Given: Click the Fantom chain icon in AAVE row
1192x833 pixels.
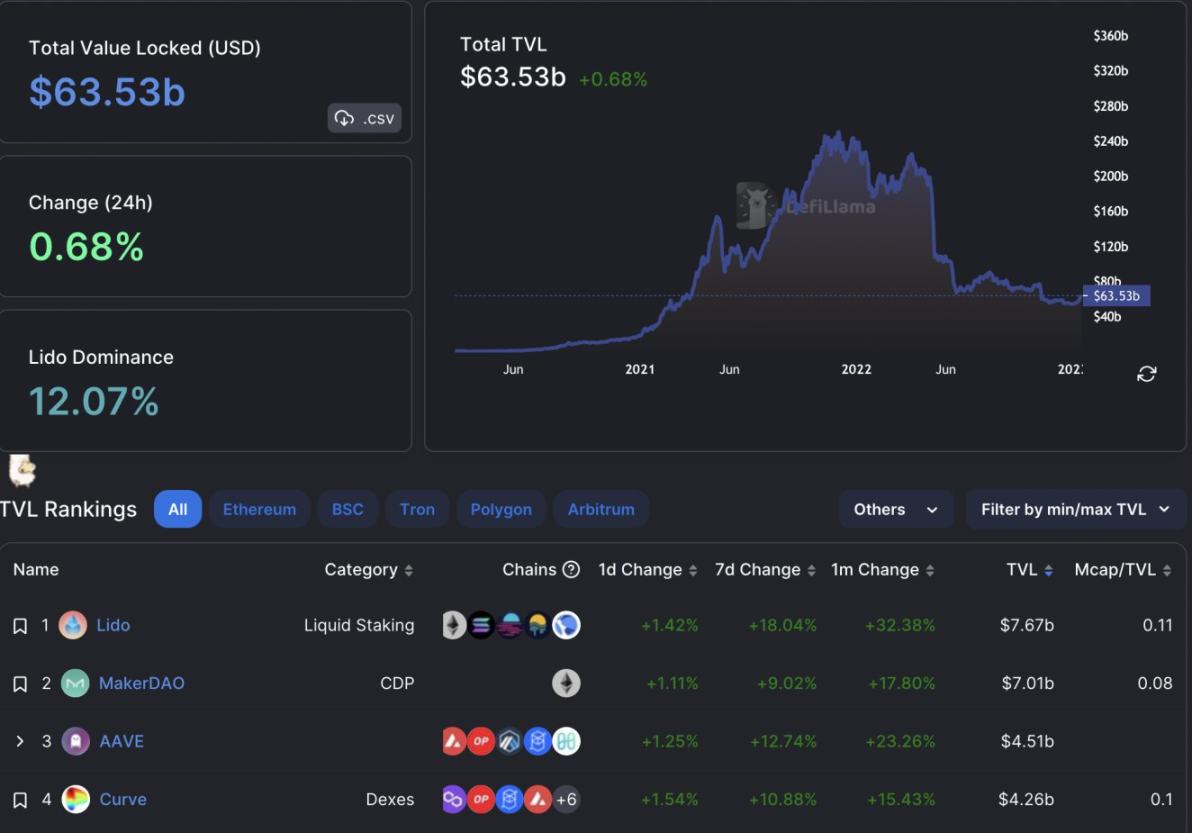Looking at the screenshot, I should tap(537, 741).
